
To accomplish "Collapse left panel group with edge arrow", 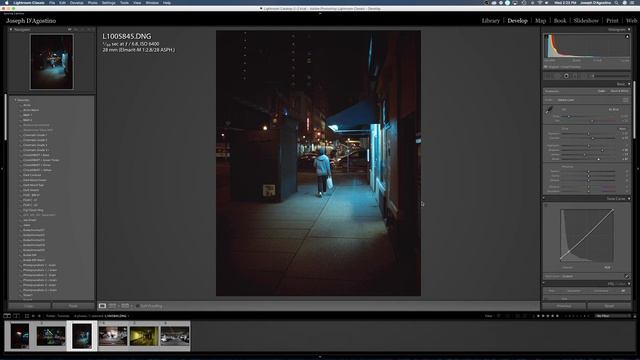I will tap(2, 168).
